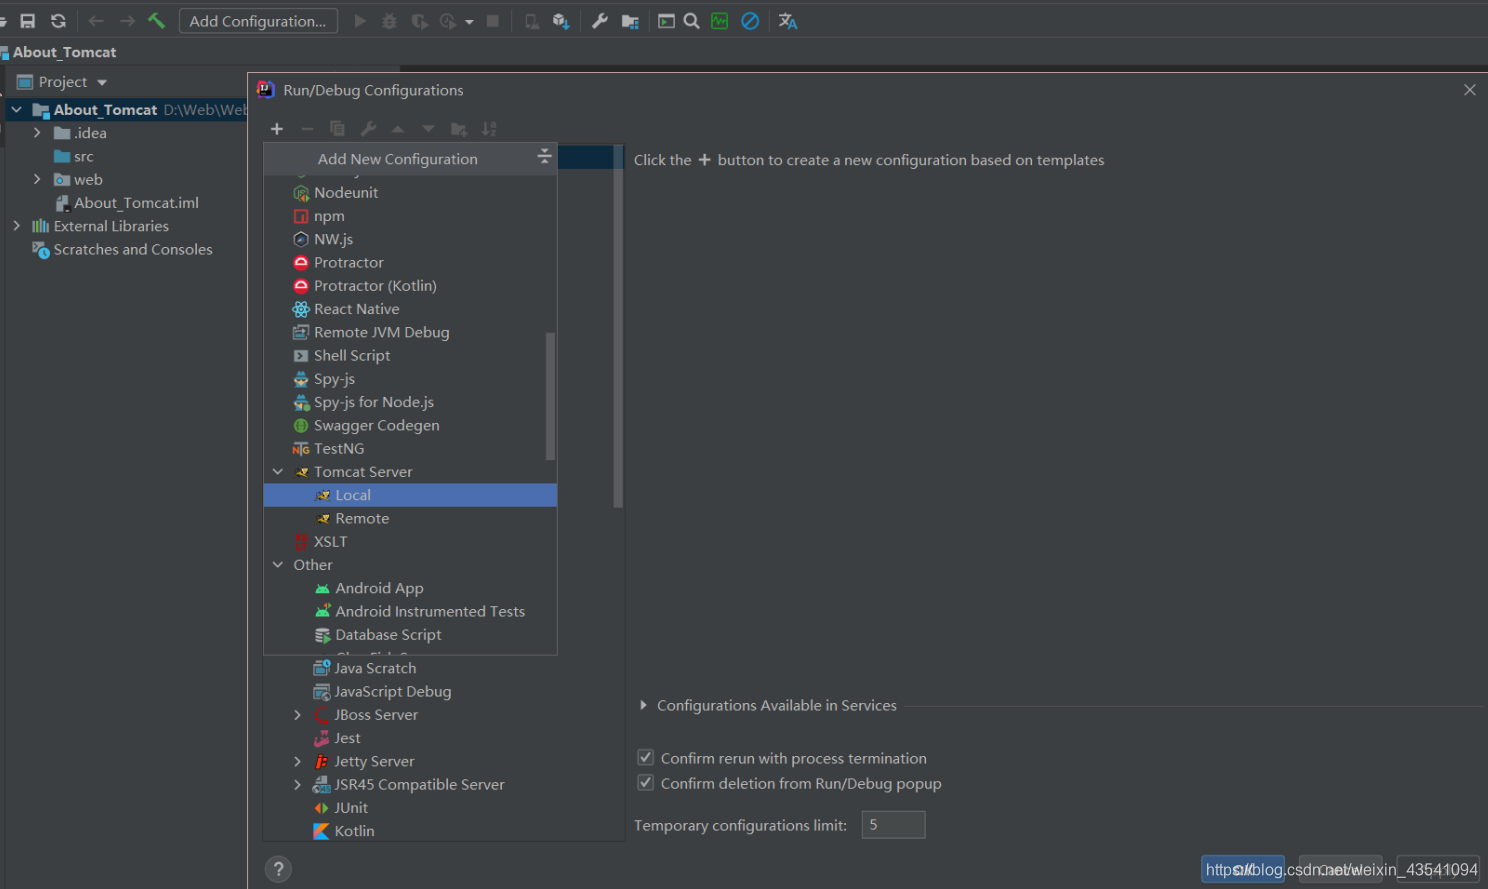Open the Add Configuration... selector
This screenshot has height=889, width=1488.
(x=258, y=21)
